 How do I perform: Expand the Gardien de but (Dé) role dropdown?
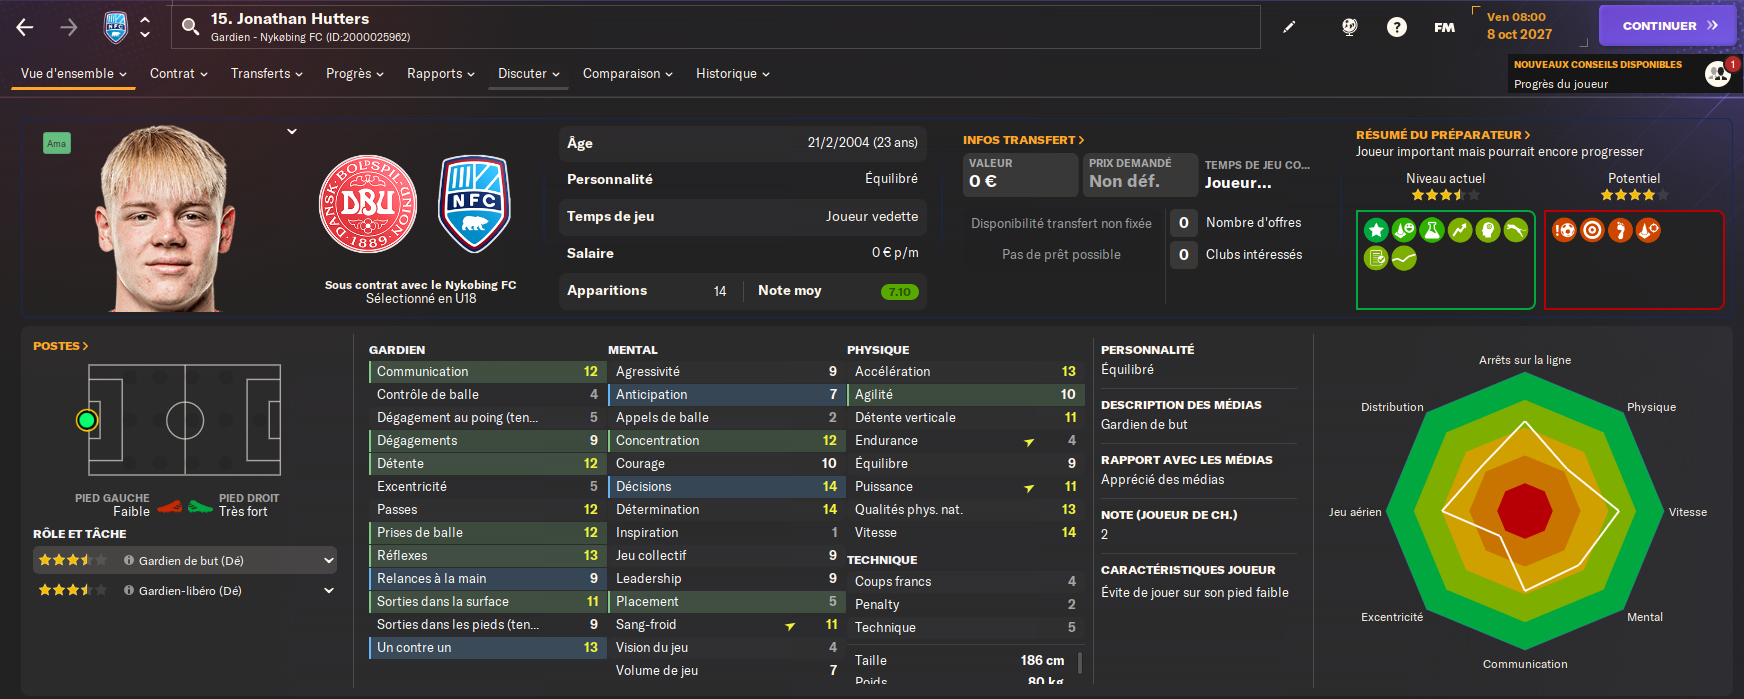[329, 561]
